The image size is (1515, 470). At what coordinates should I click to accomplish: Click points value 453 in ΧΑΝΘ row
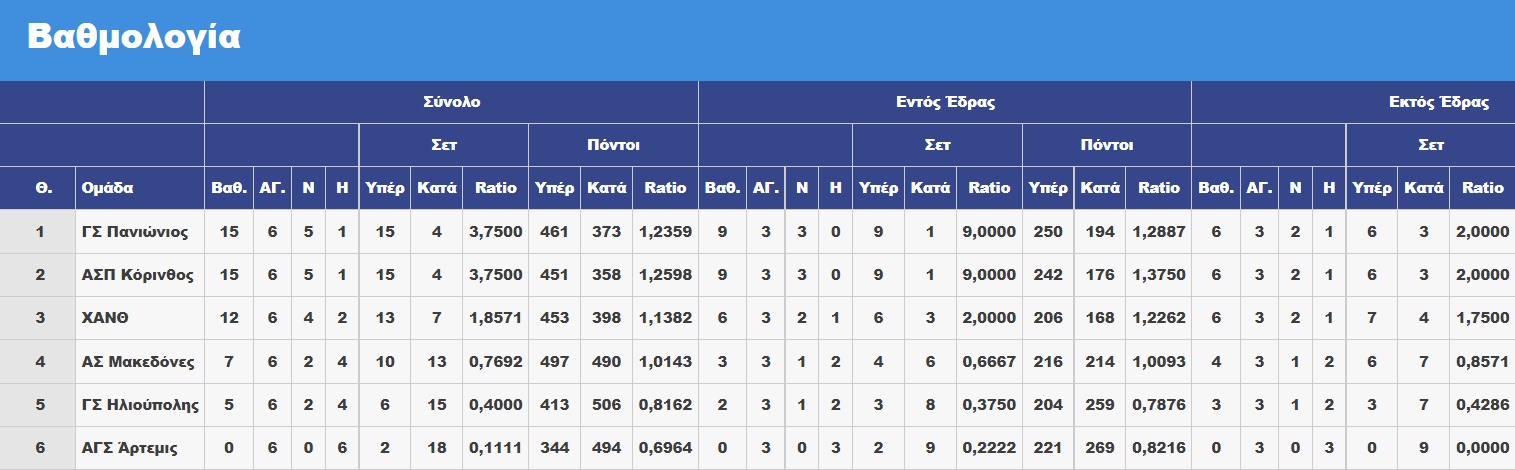coord(554,318)
